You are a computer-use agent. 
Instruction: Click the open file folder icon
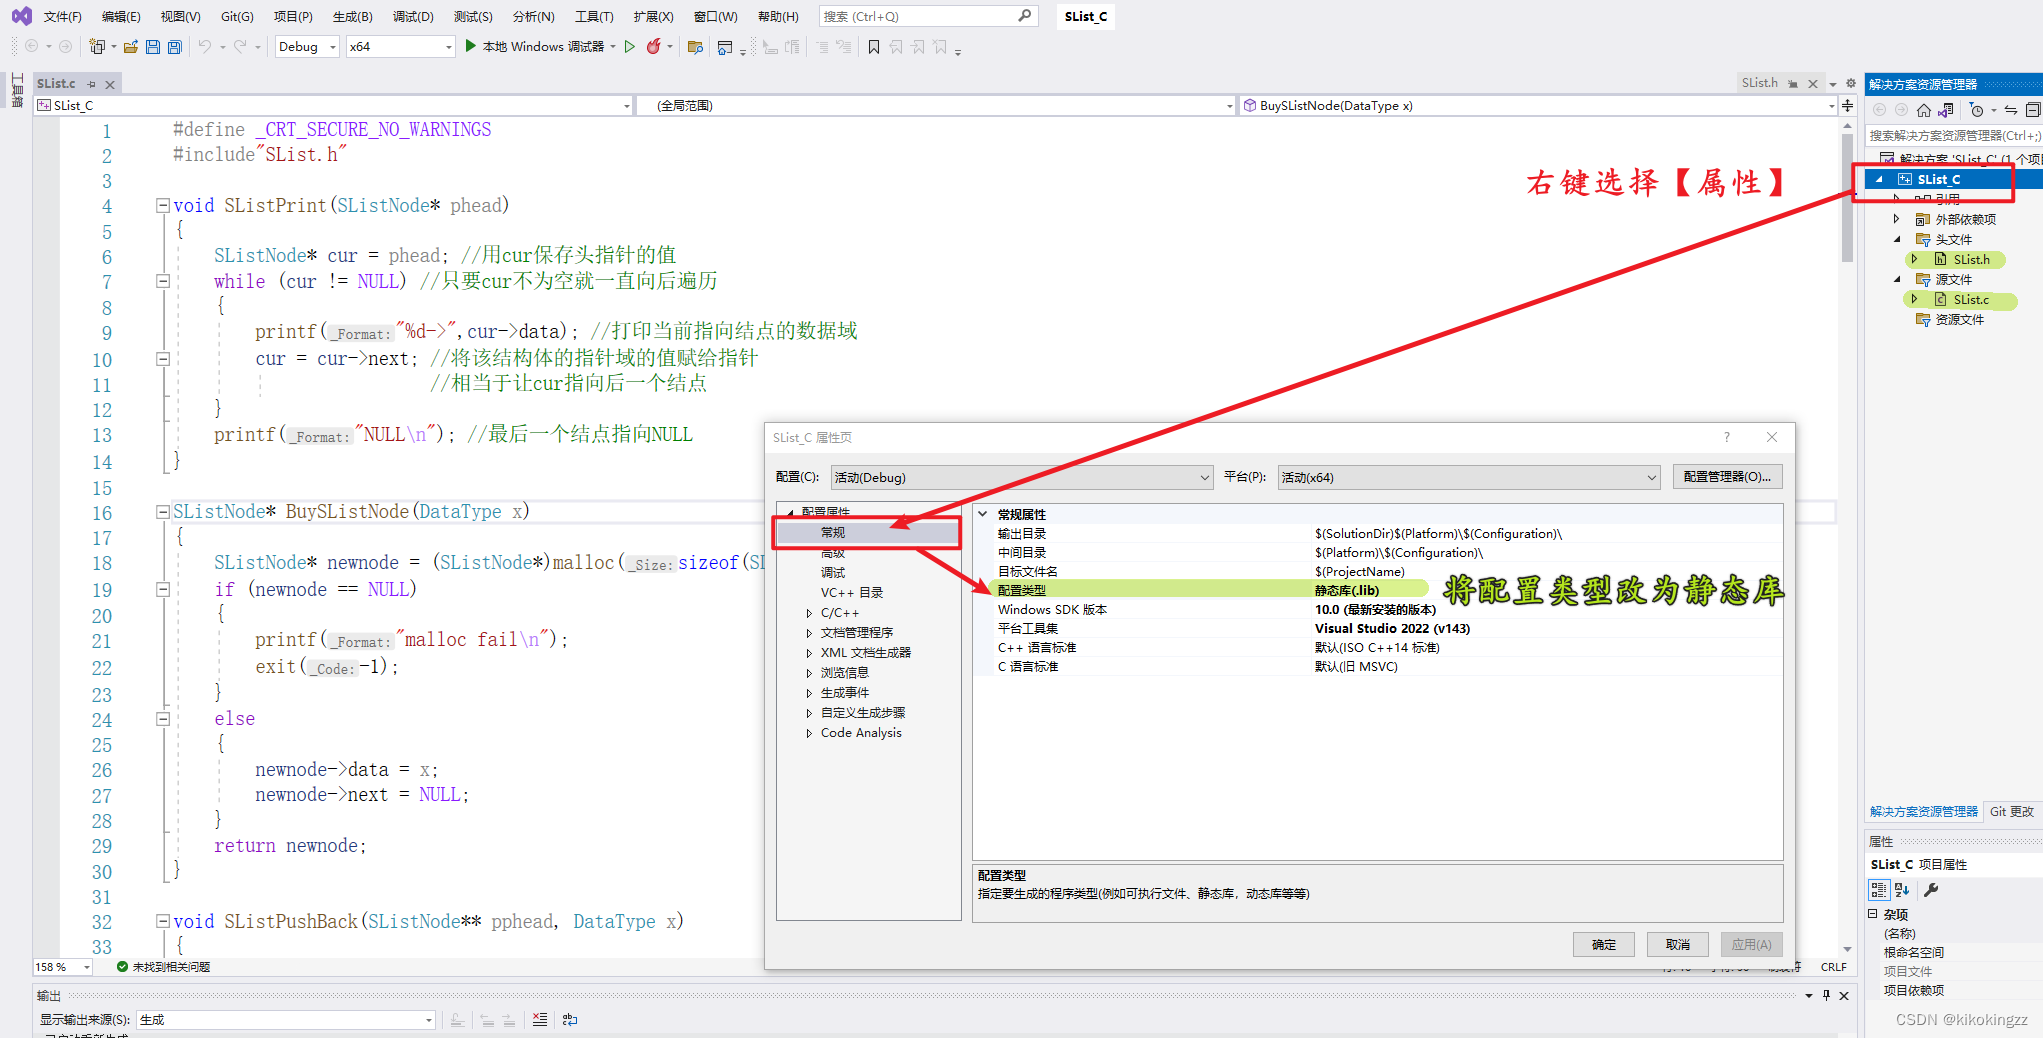131,47
